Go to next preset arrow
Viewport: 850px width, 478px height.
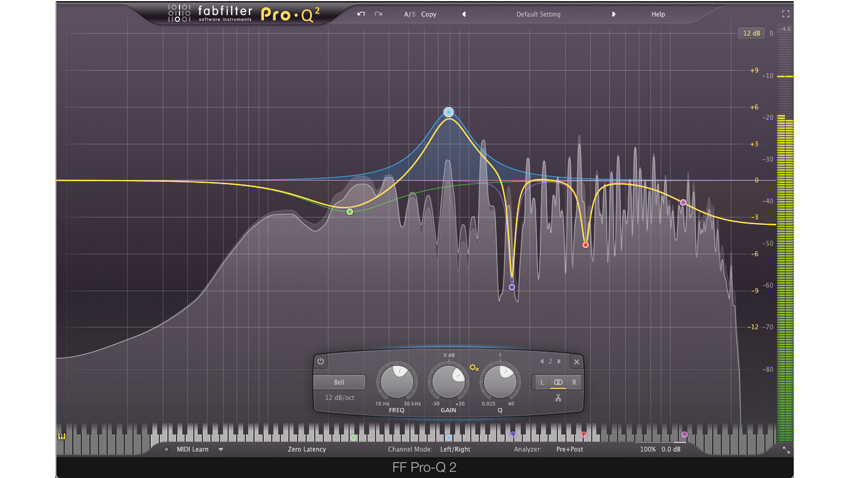pos(614,15)
